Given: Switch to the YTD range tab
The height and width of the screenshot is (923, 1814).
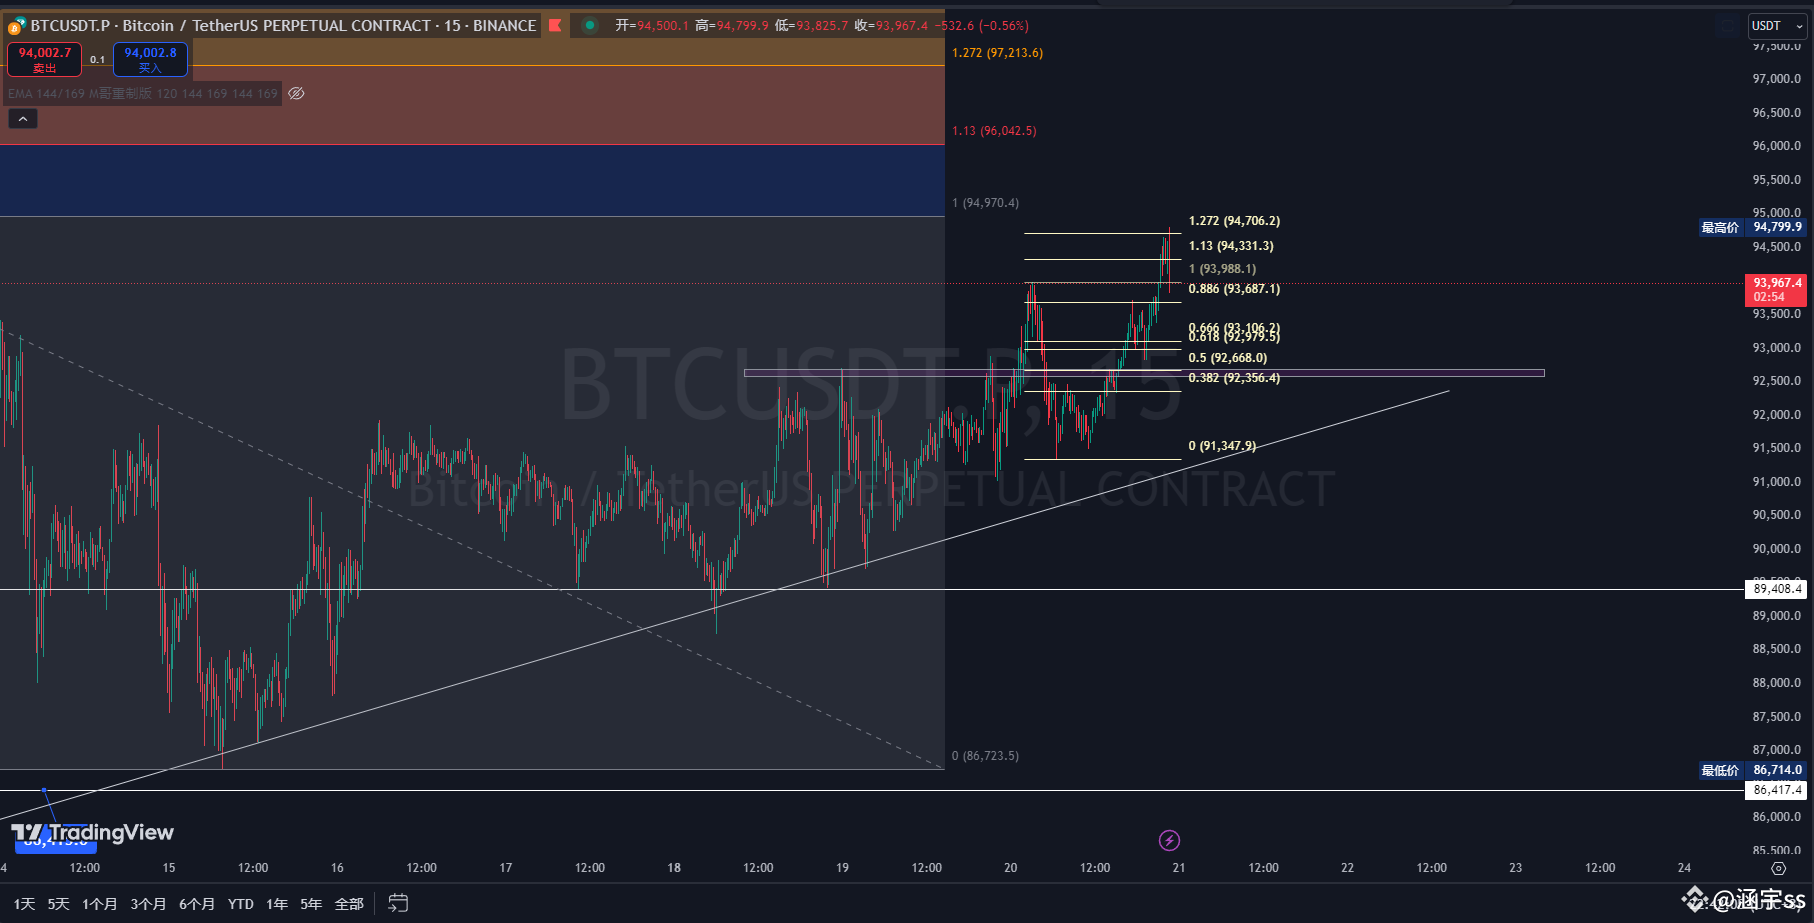Looking at the screenshot, I should point(239,903).
